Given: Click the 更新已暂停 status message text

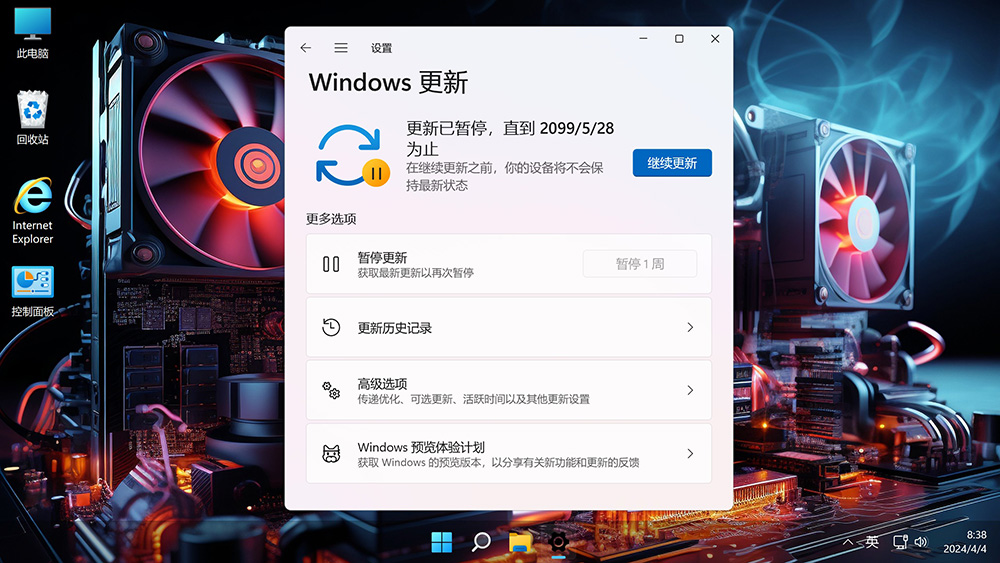Looking at the screenshot, I should tap(510, 138).
